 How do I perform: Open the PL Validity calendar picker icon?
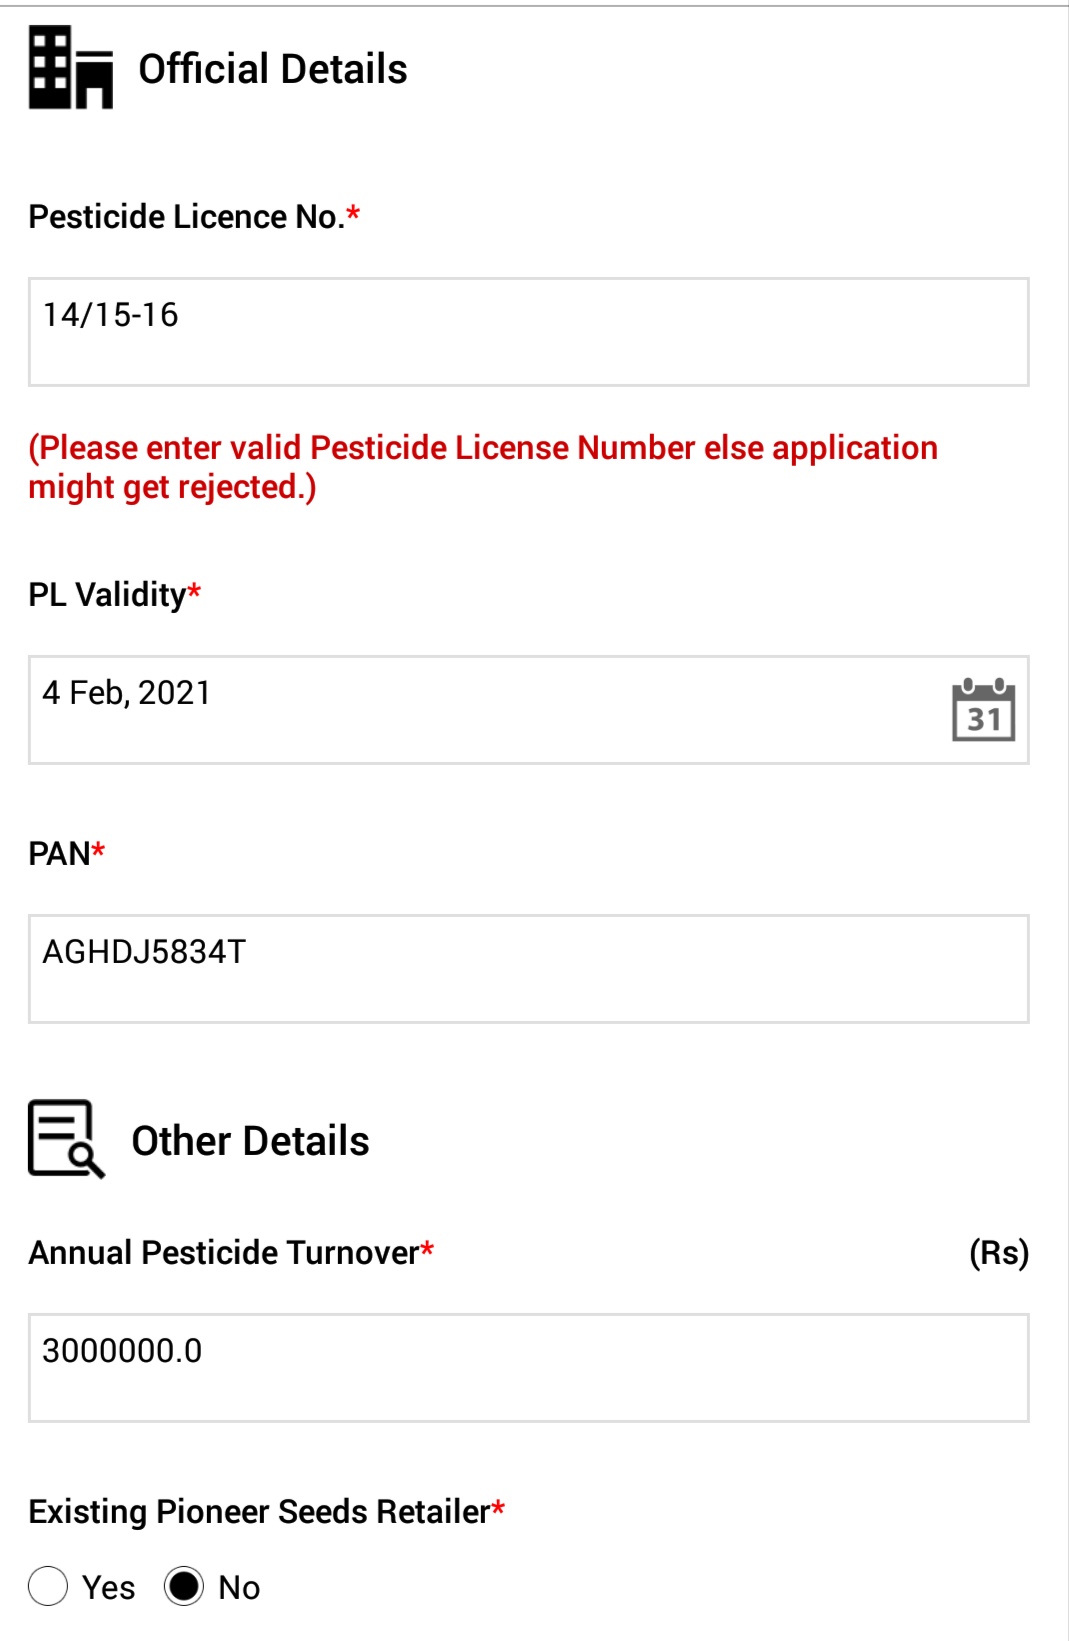pyautogui.click(x=983, y=710)
